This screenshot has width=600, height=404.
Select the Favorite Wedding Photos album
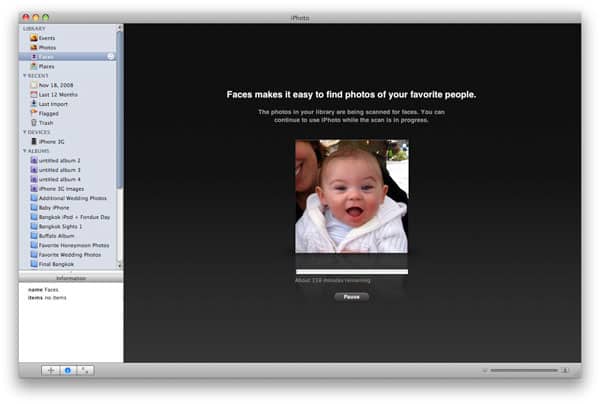click(70, 254)
